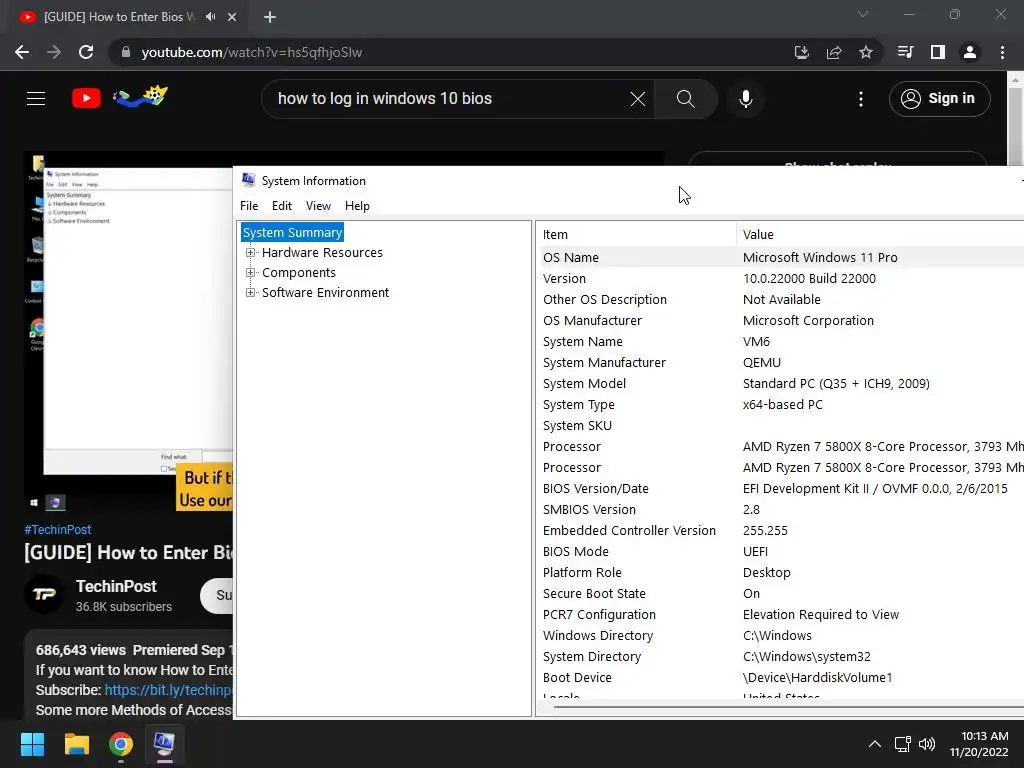Click the share page icon in address bar

pyautogui.click(x=834, y=52)
